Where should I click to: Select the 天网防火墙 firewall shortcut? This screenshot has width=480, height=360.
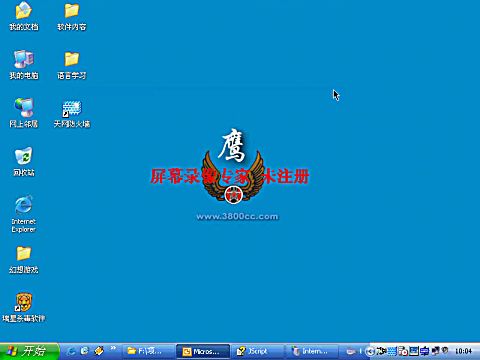(72, 114)
